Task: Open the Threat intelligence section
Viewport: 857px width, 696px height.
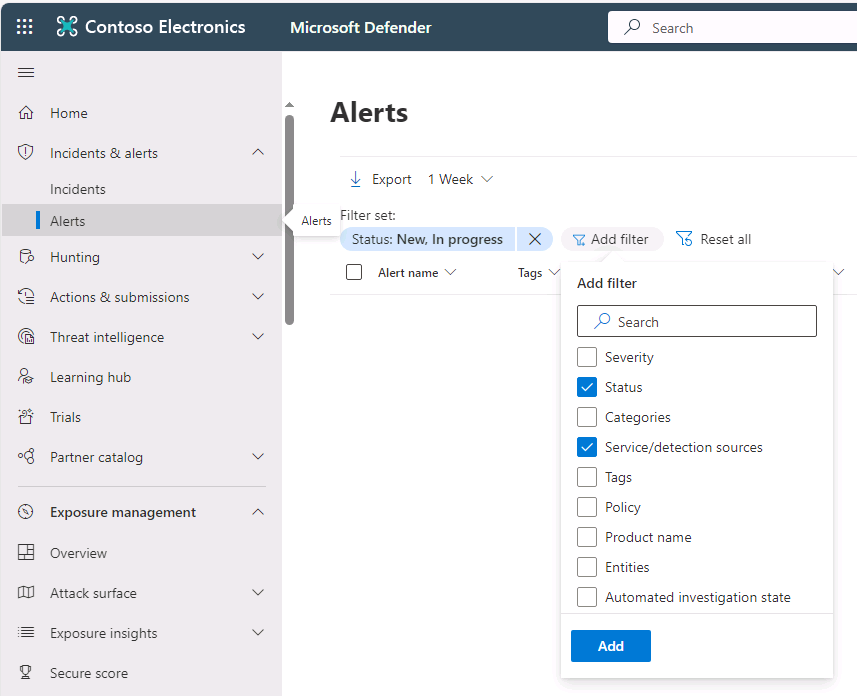Action: coord(114,337)
